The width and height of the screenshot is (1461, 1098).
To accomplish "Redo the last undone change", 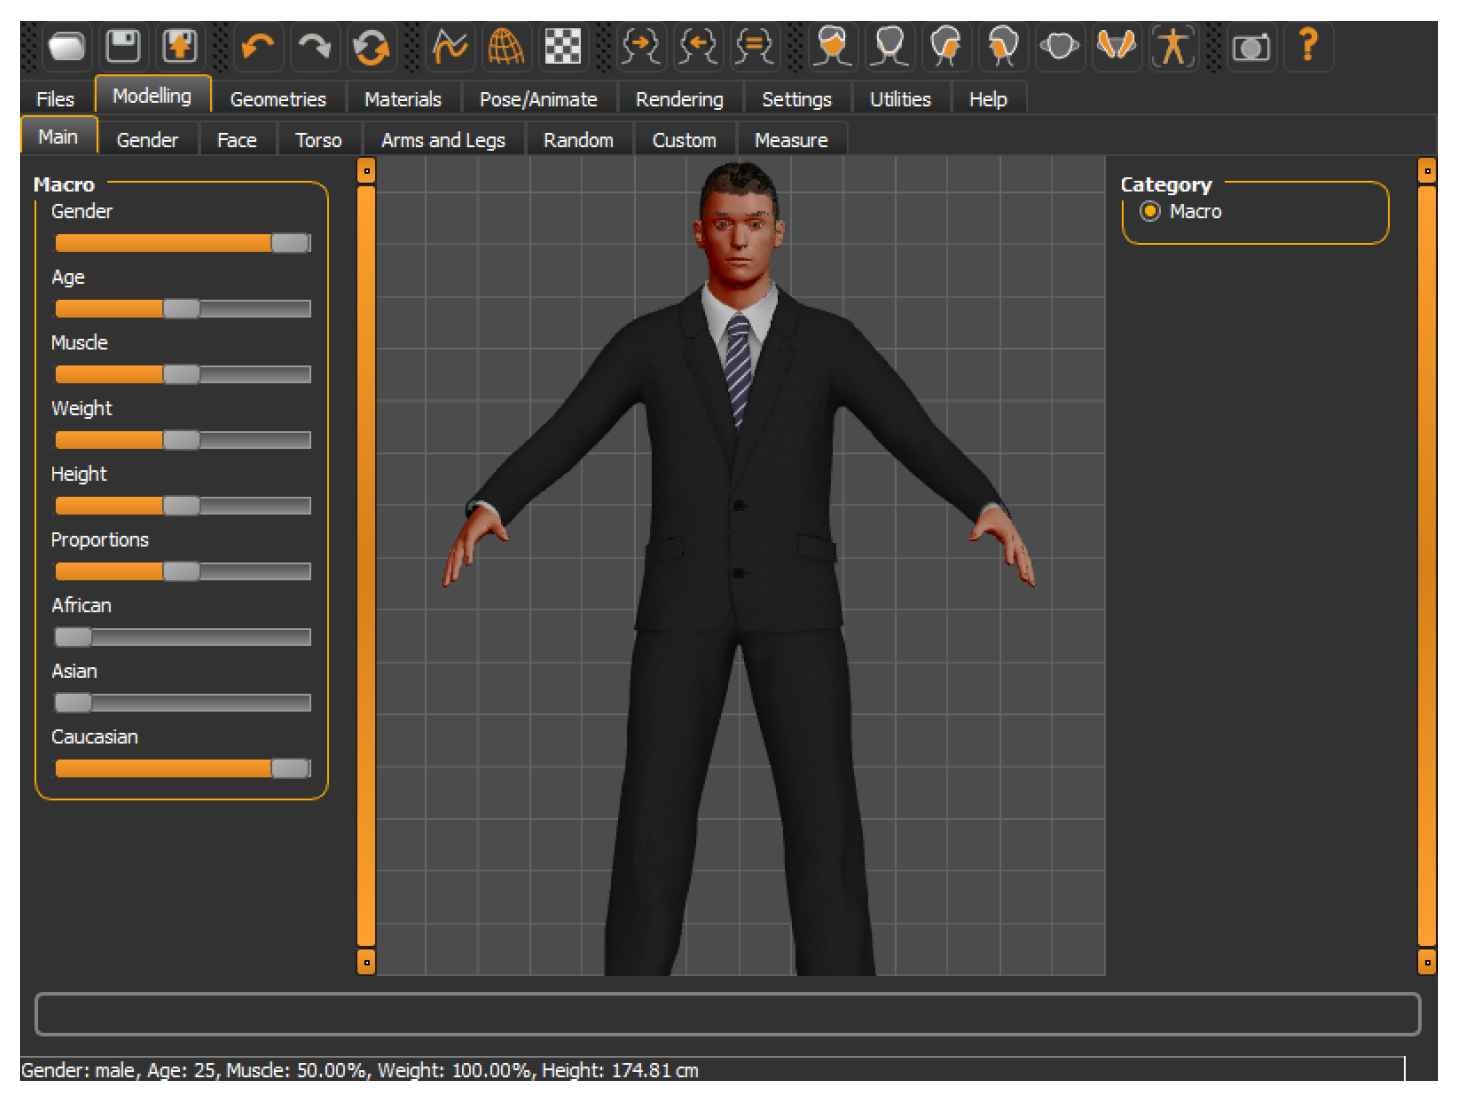I will 314,47.
